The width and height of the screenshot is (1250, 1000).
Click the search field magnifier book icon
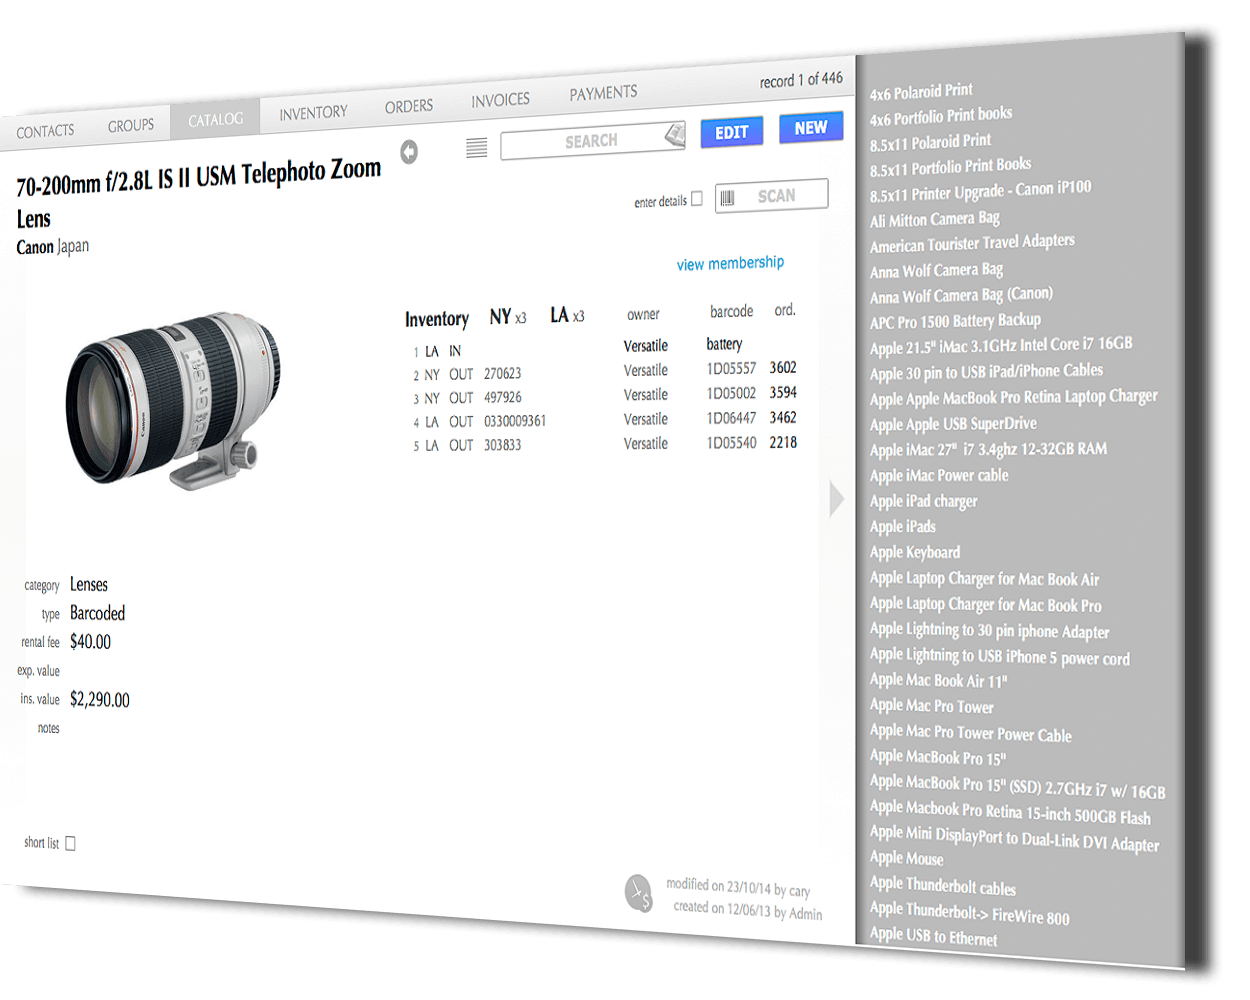click(675, 134)
